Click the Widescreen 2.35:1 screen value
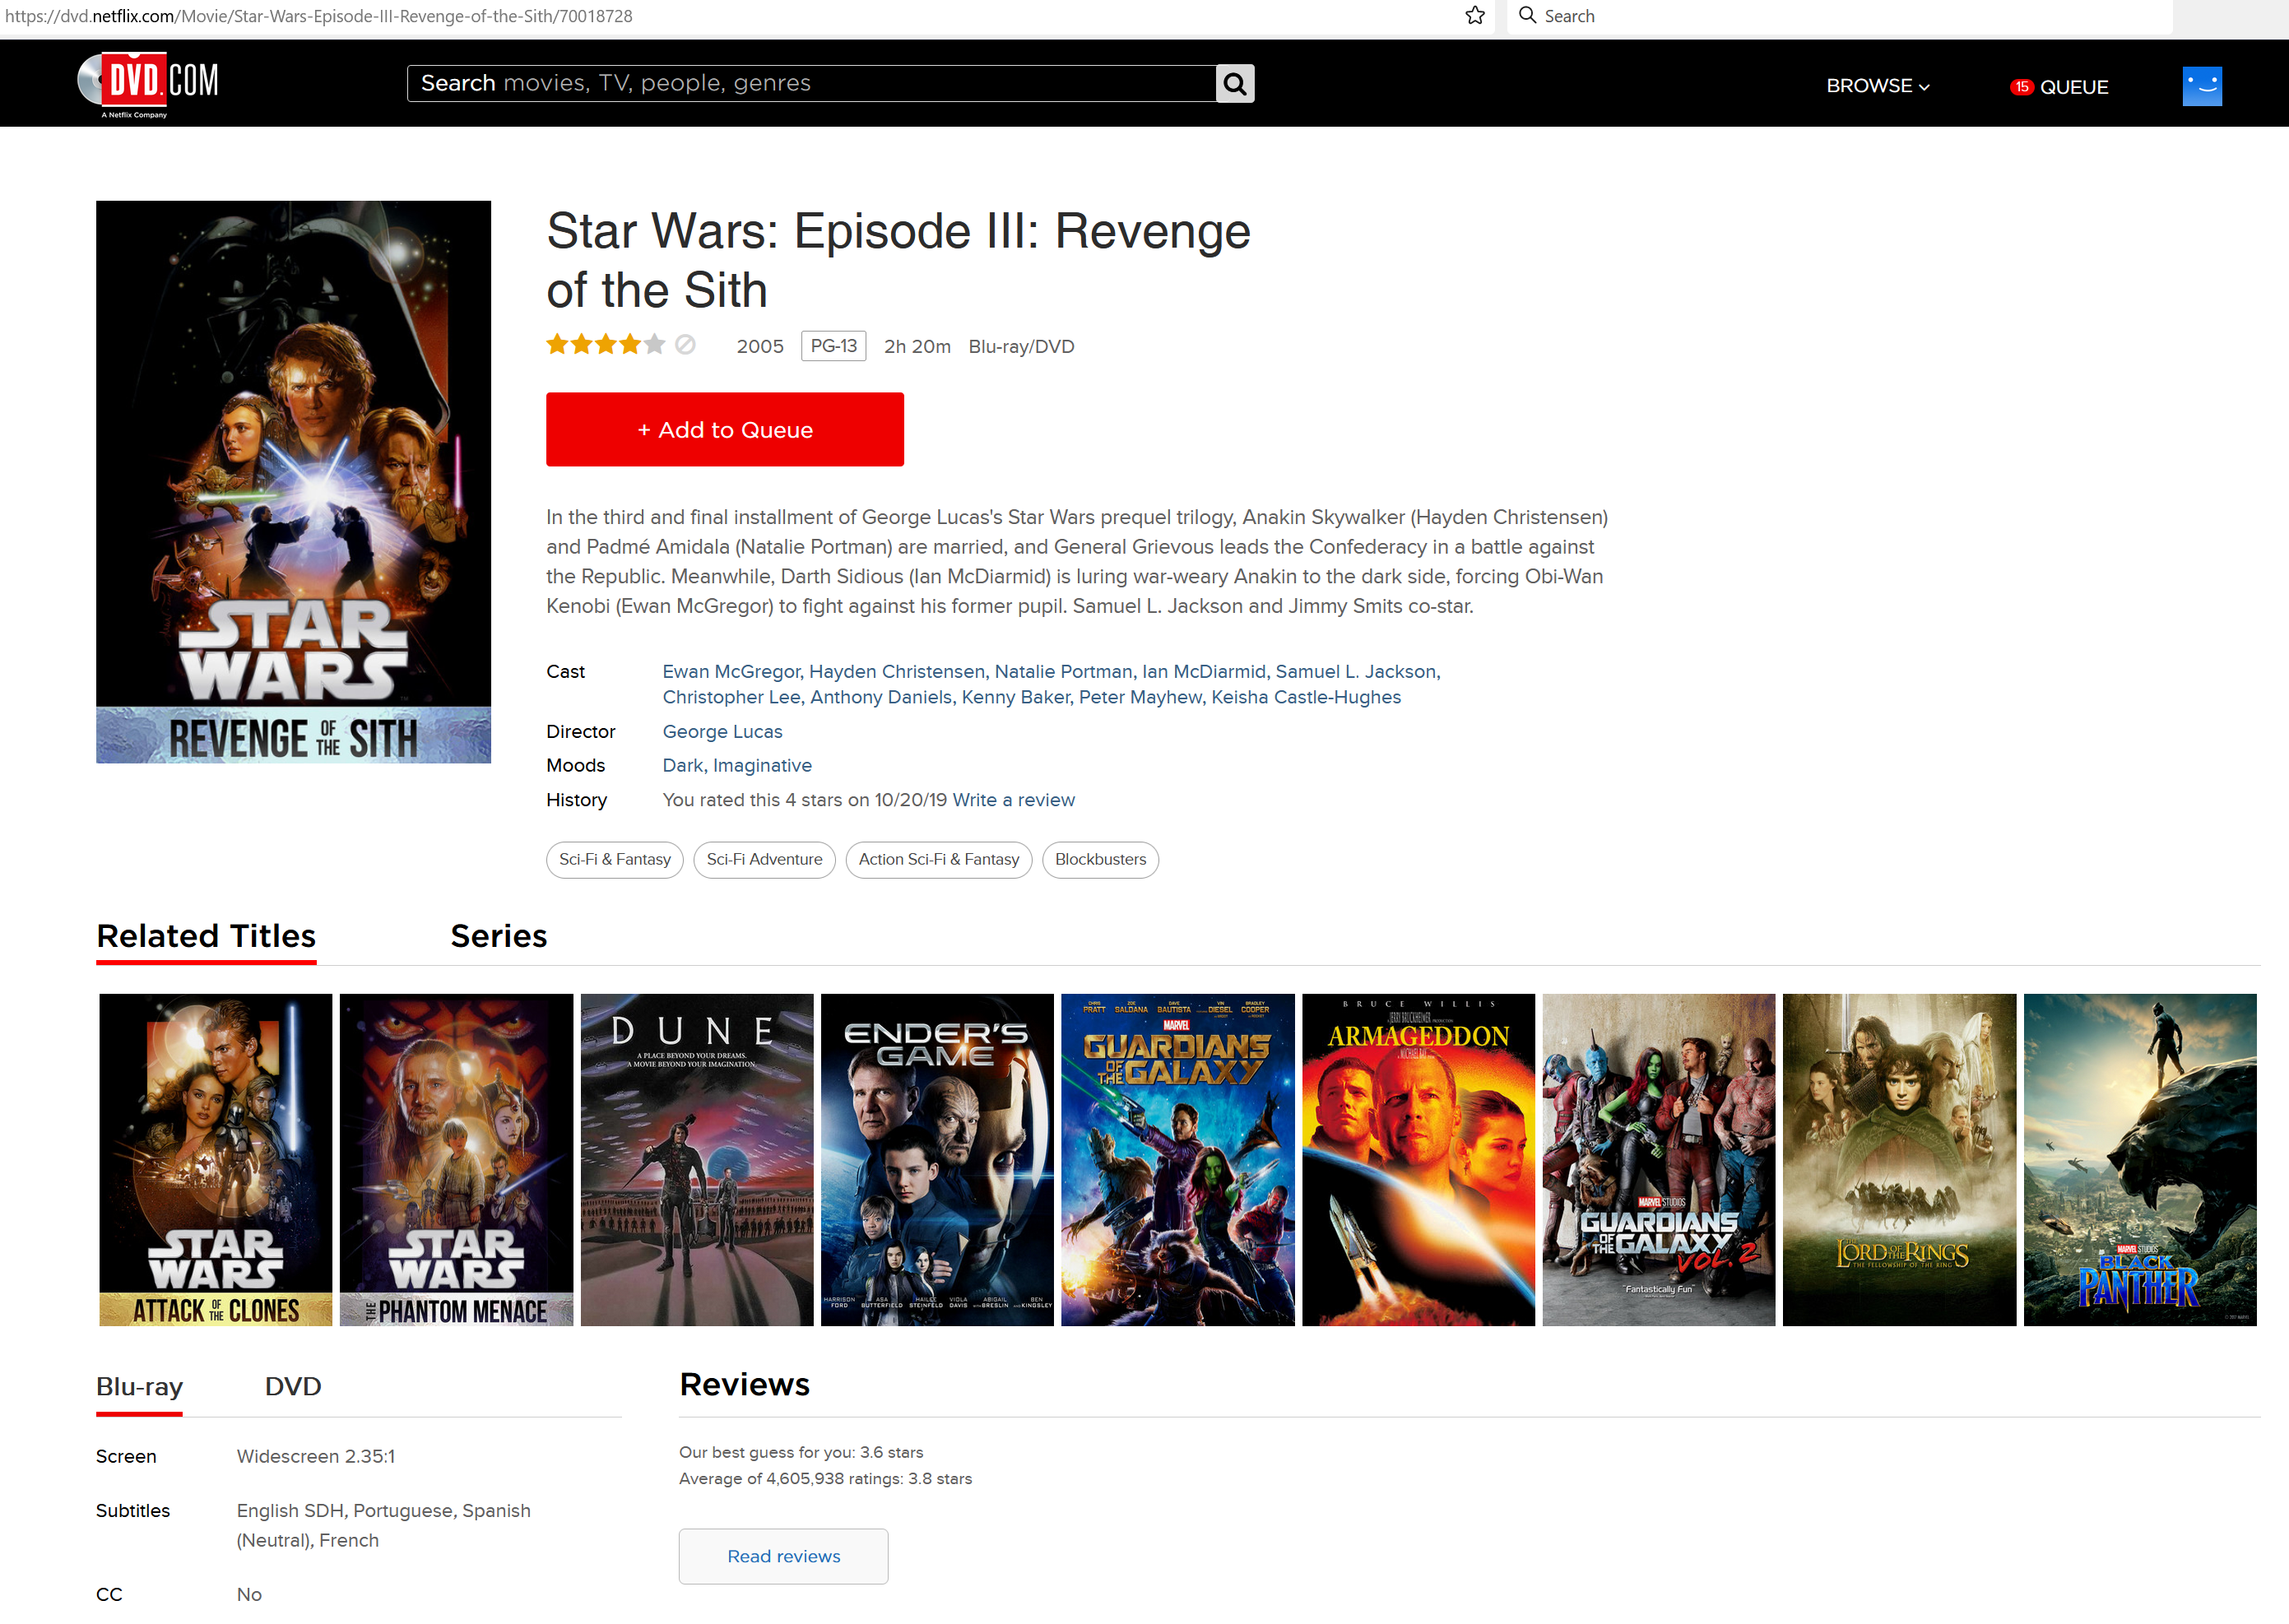The height and width of the screenshot is (1624, 2289). 316,1457
